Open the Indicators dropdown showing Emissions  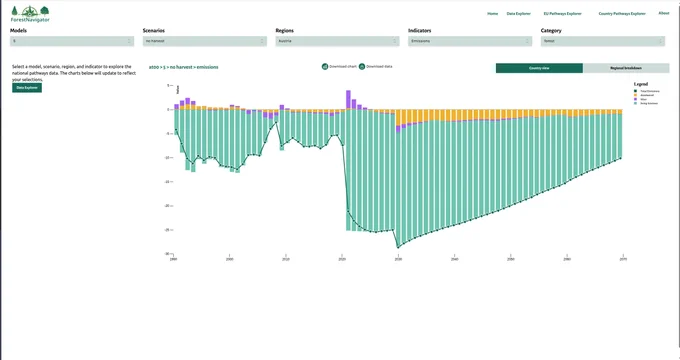pyautogui.click(x=470, y=41)
